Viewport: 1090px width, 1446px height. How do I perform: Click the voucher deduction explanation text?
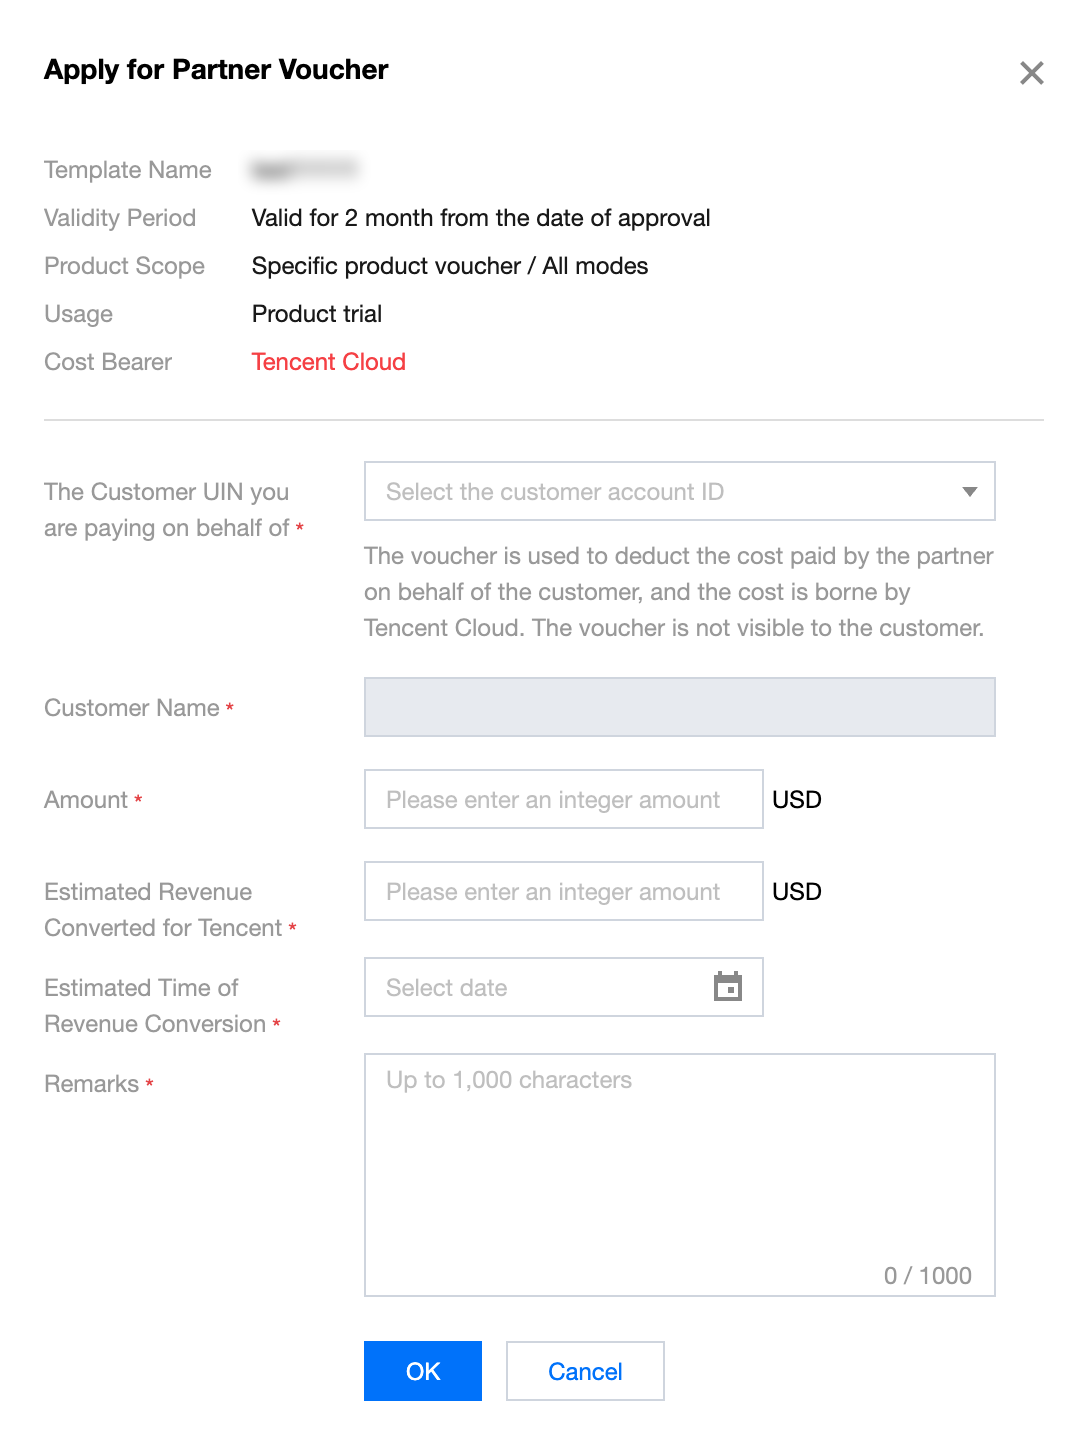coord(679,591)
